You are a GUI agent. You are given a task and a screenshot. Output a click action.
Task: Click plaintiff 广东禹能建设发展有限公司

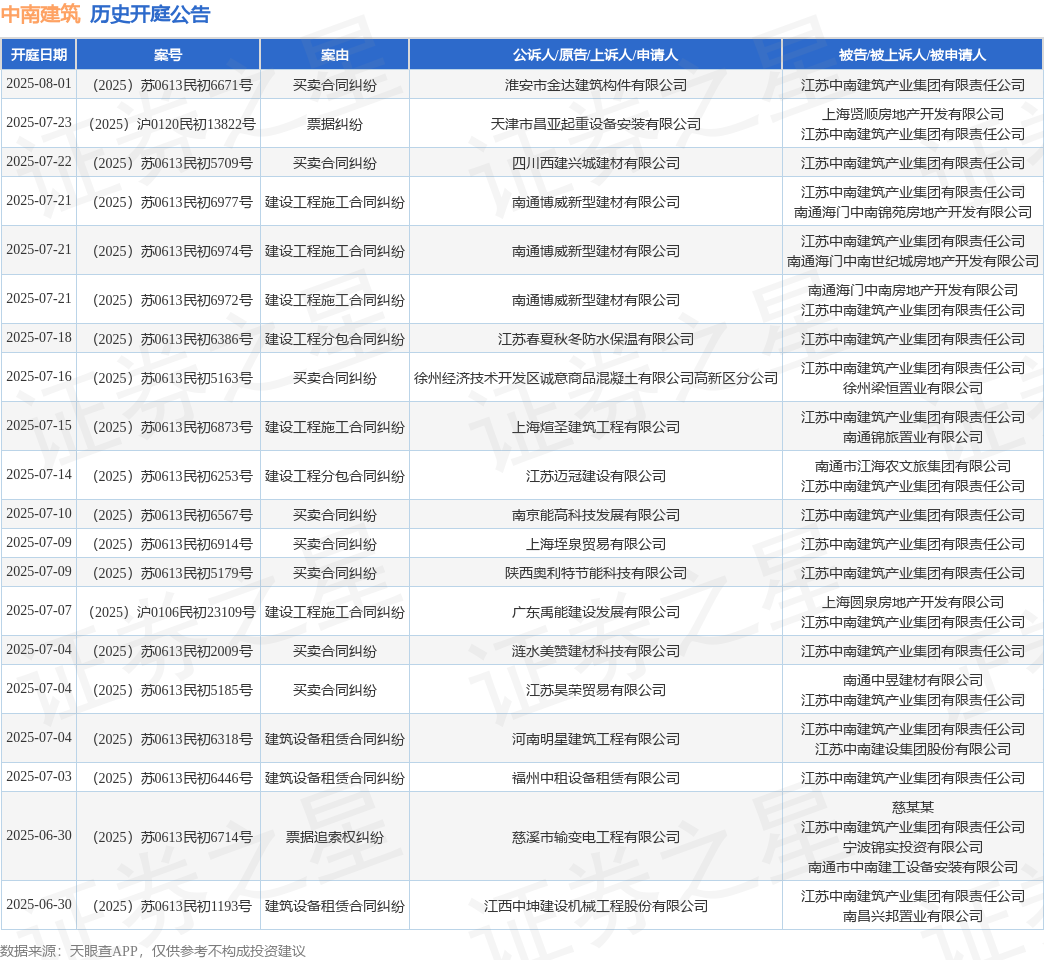click(x=595, y=612)
